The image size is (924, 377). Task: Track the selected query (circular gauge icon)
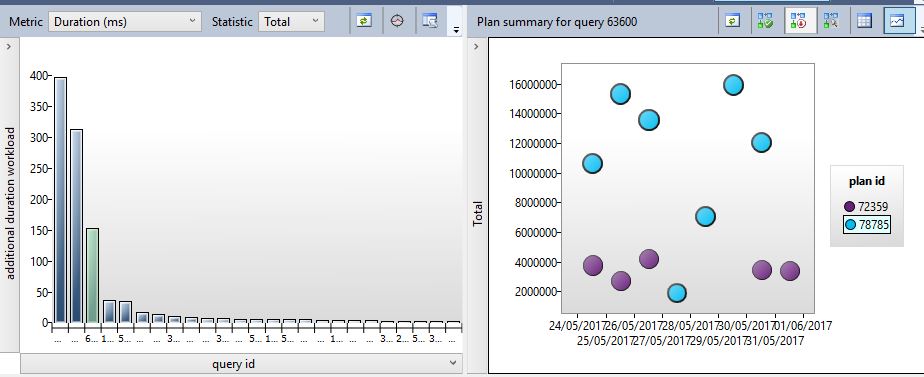click(397, 21)
